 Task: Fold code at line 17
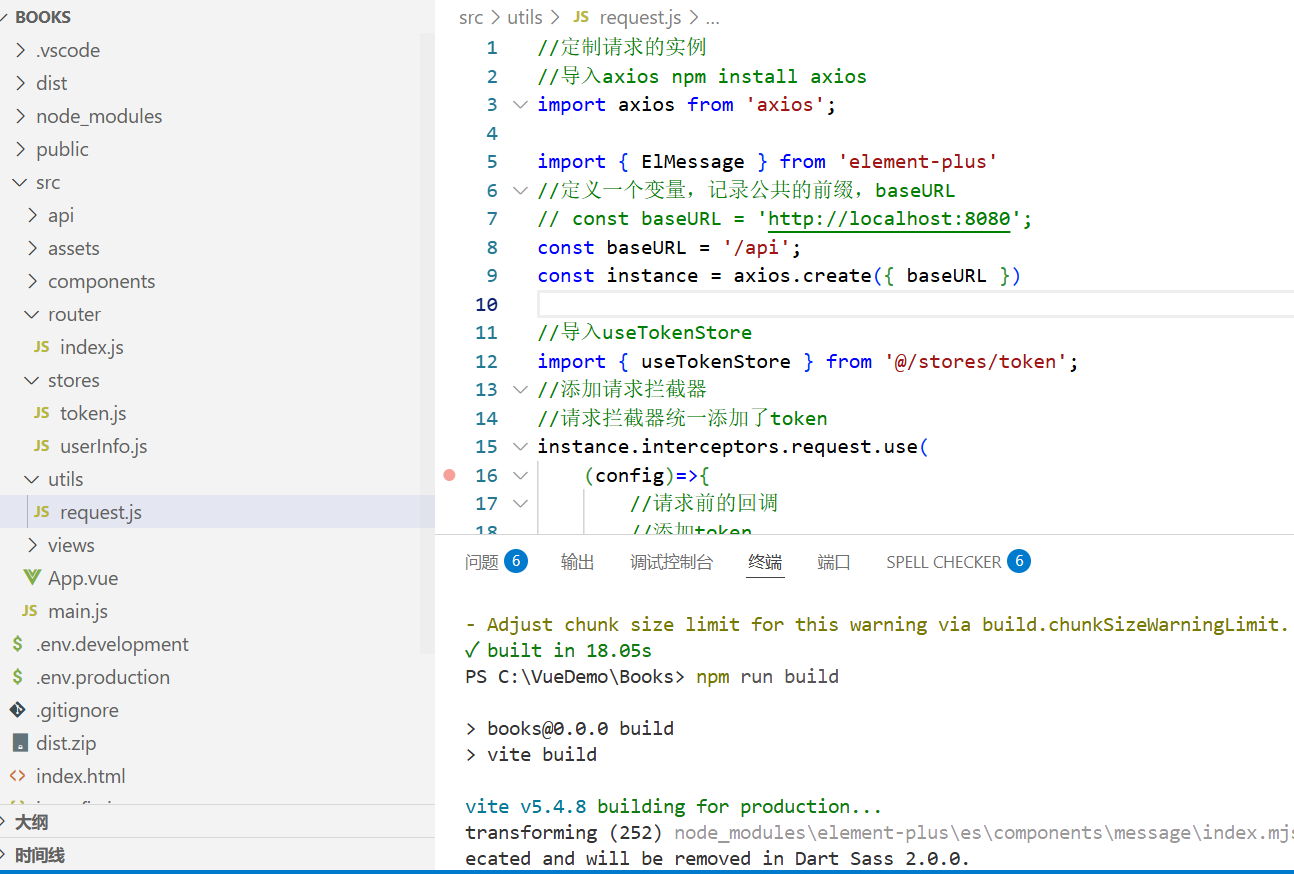(520, 503)
